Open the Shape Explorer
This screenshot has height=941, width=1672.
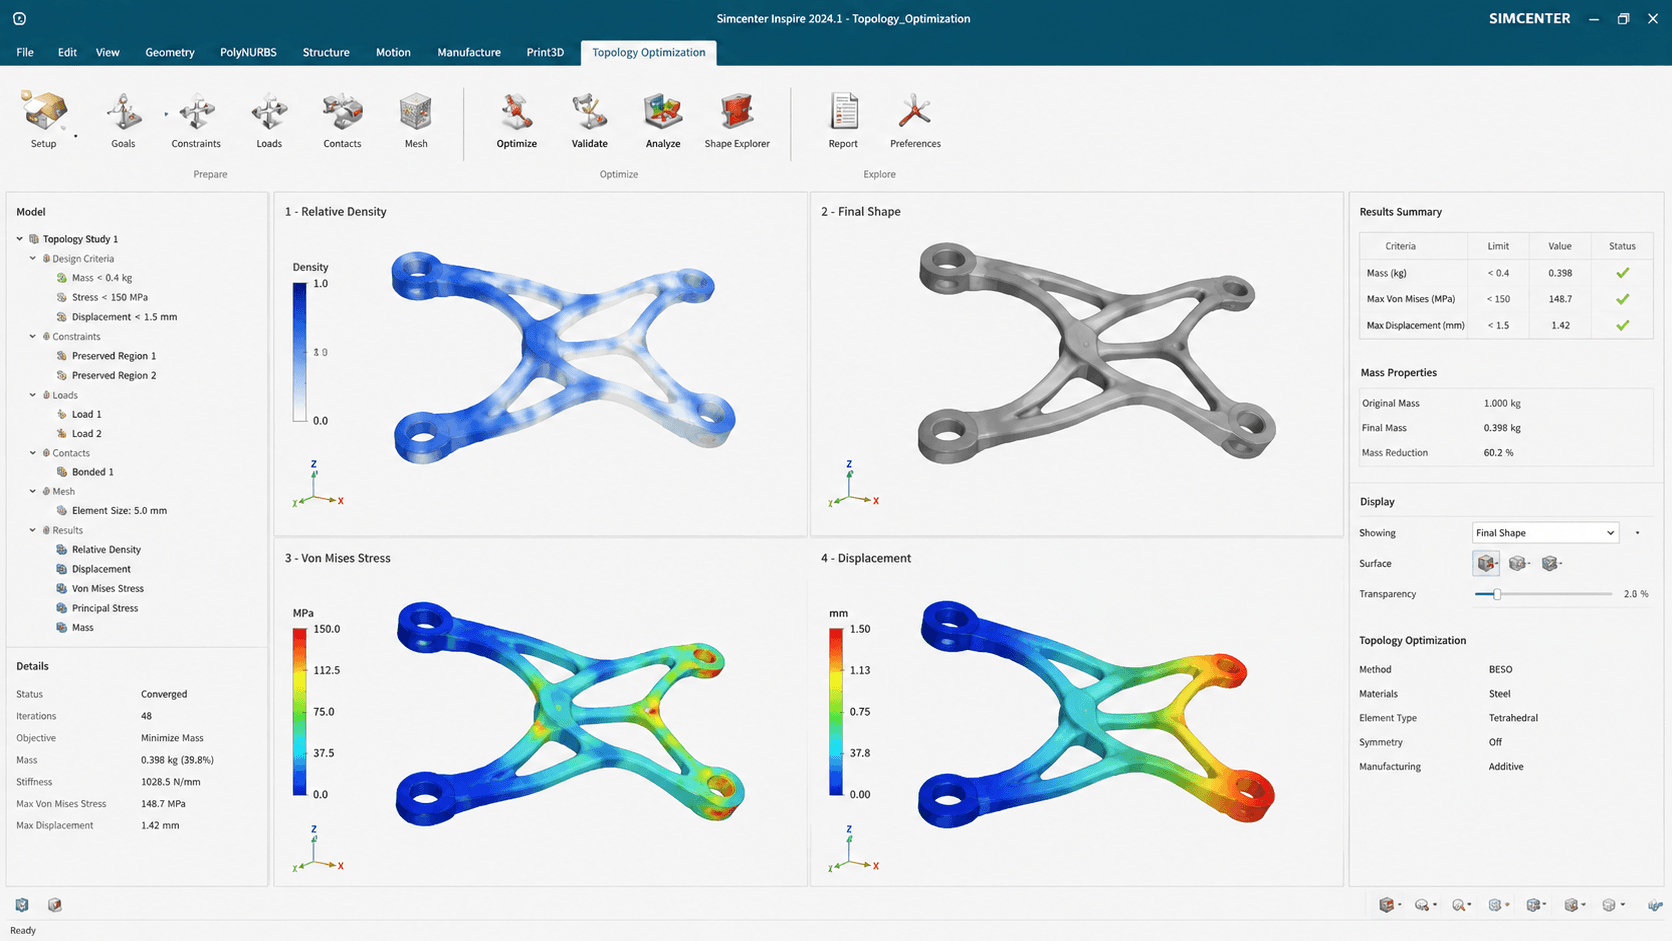737,119
